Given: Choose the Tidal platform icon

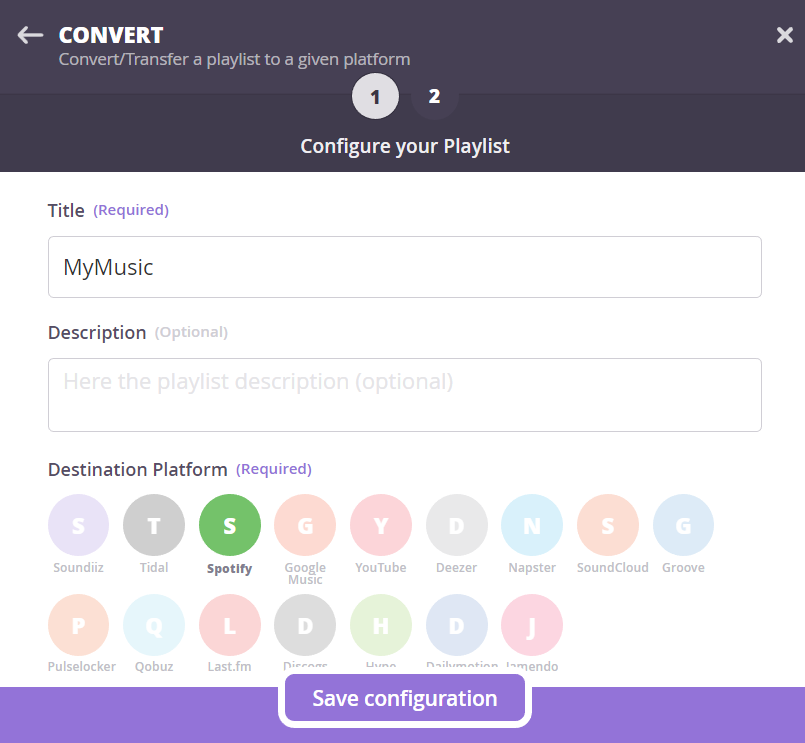Looking at the screenshot, I should (154, 525).
